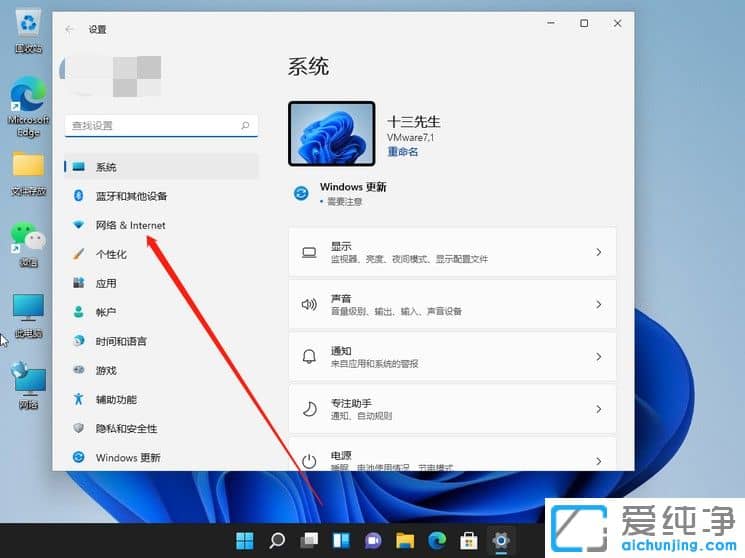Expand chevron on 专注助手 row

click(x=599, y=409)
